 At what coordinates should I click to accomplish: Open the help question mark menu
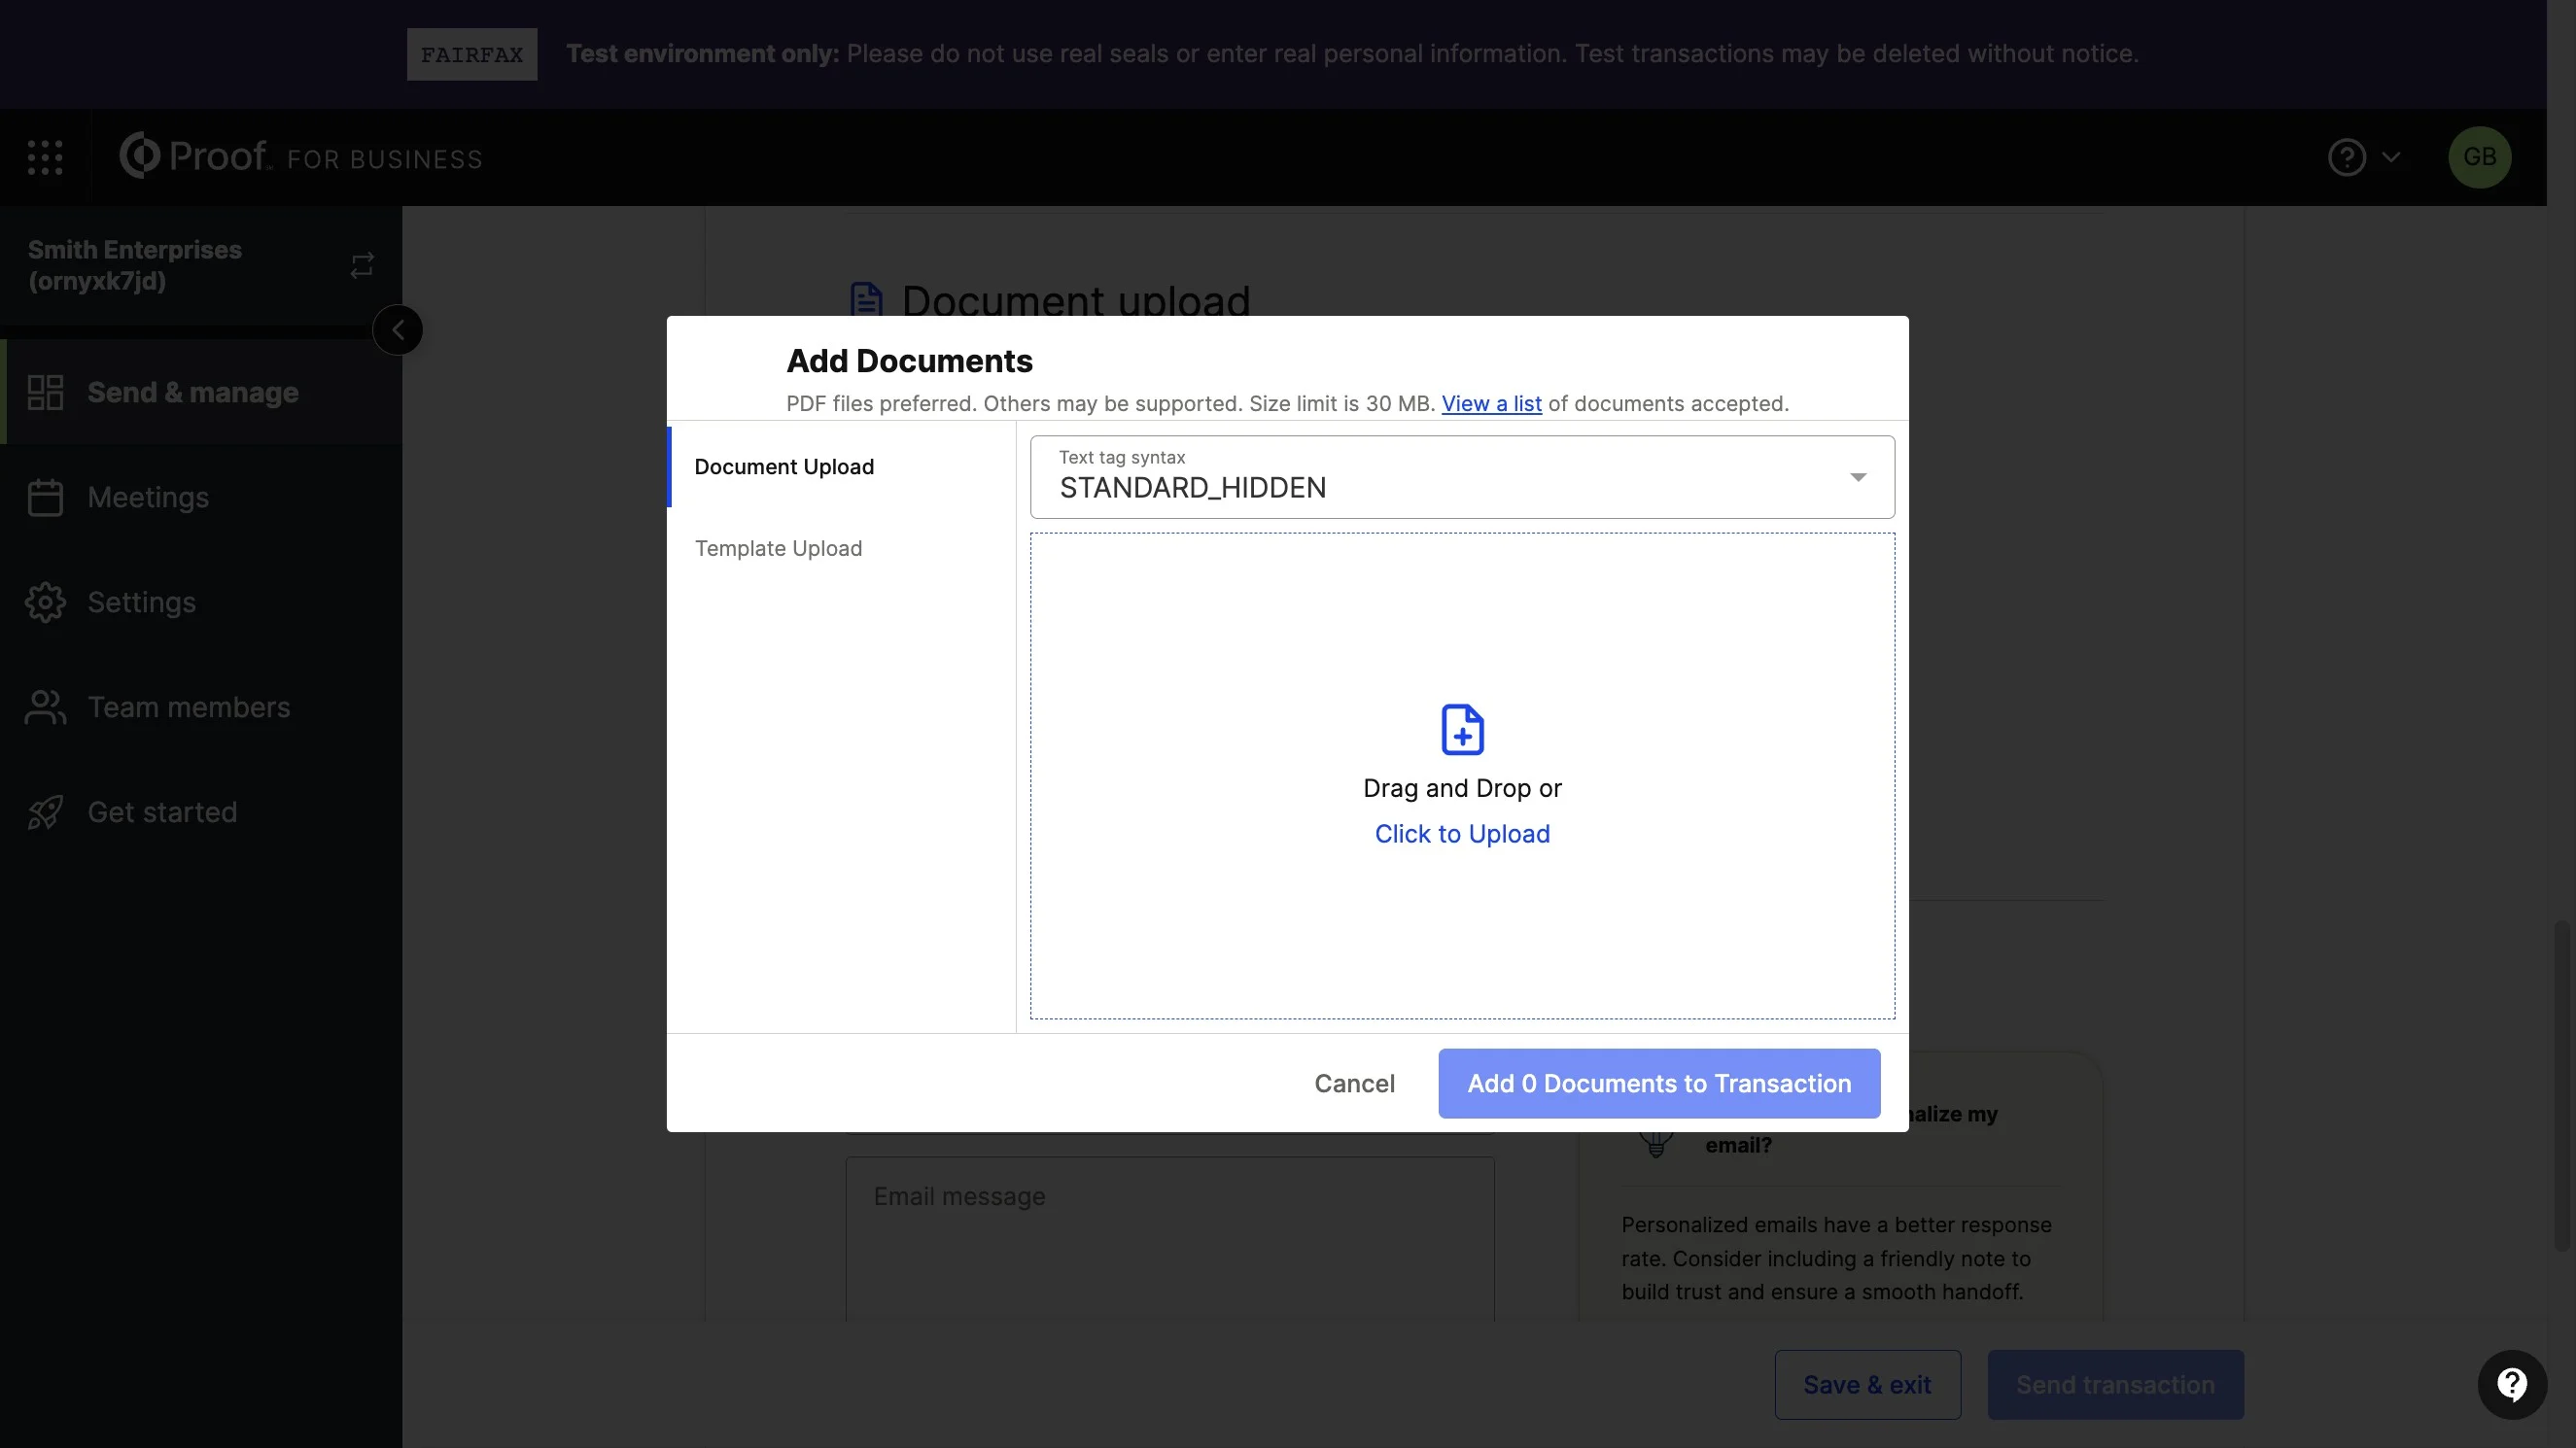click(x=2346, y=157)
